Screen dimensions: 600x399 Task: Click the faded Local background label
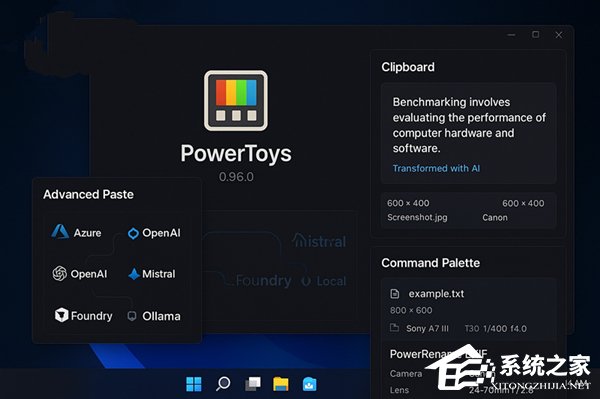click(331, 281)
